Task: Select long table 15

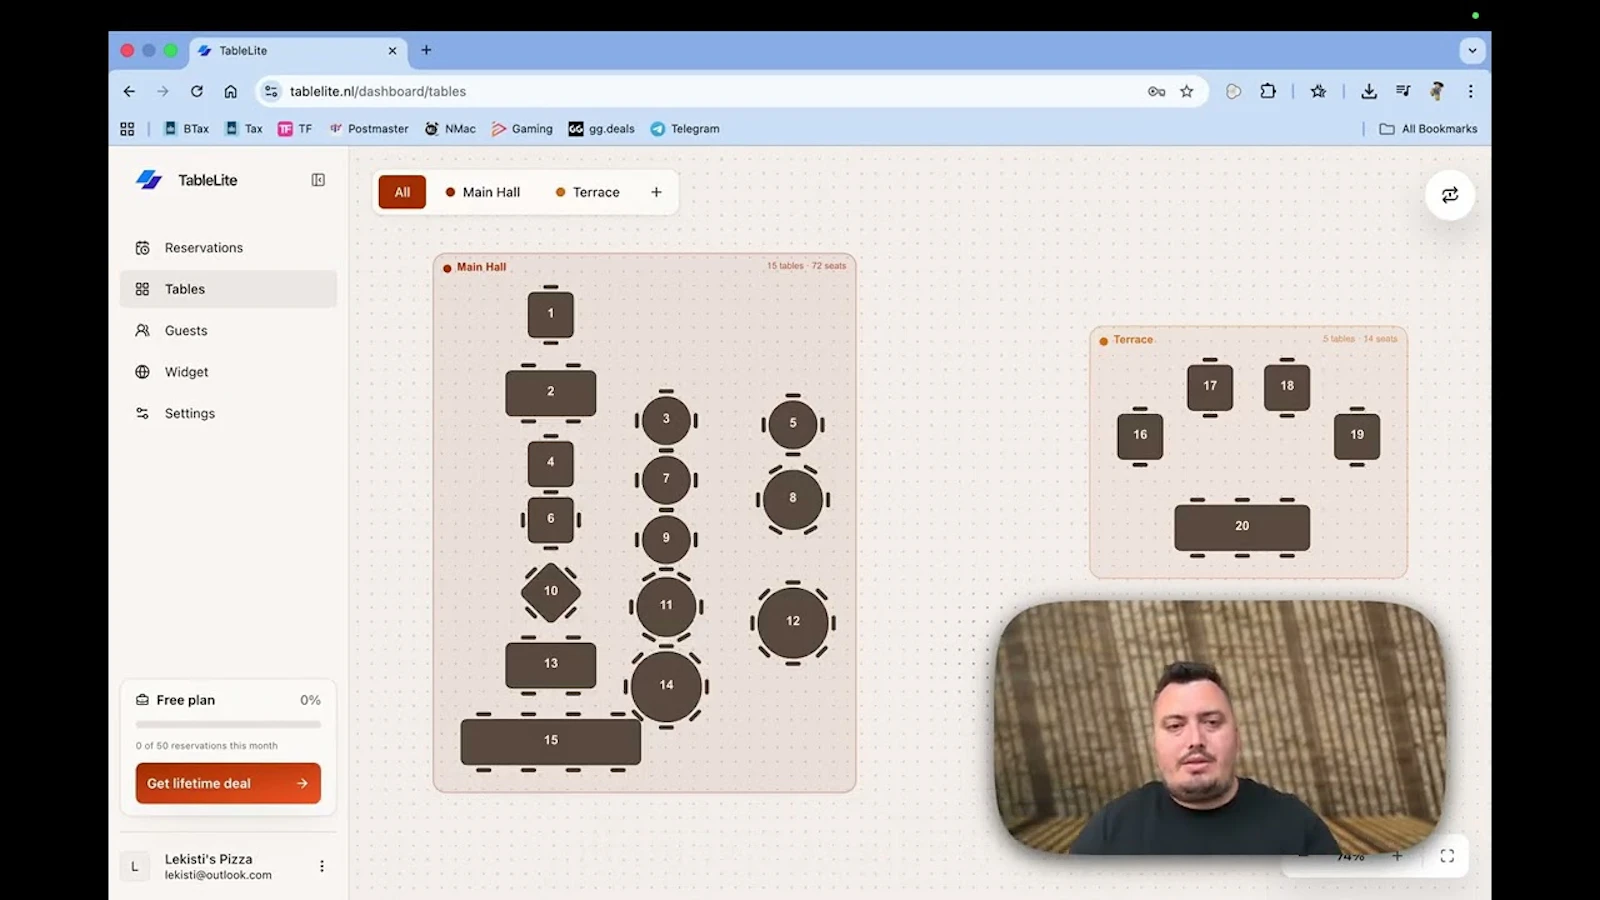Action: (551, 741)
